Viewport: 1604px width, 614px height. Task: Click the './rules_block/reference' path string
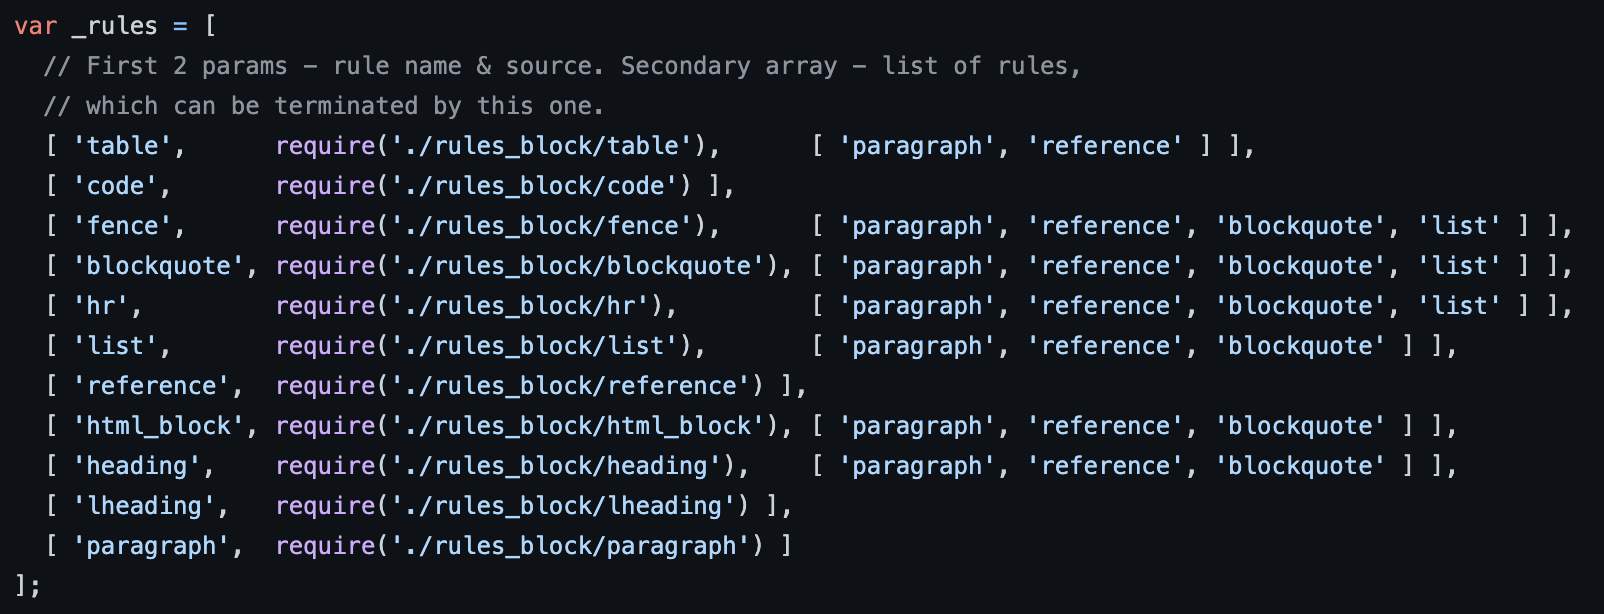pos(571,386)
